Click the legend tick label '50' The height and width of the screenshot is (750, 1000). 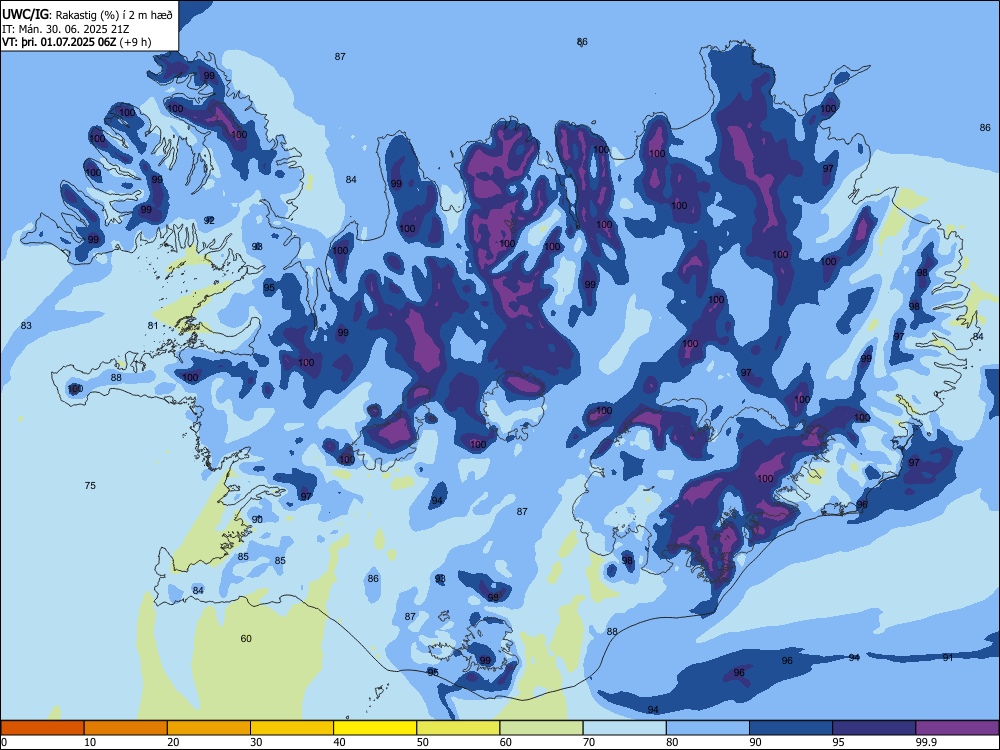(422, 742)
